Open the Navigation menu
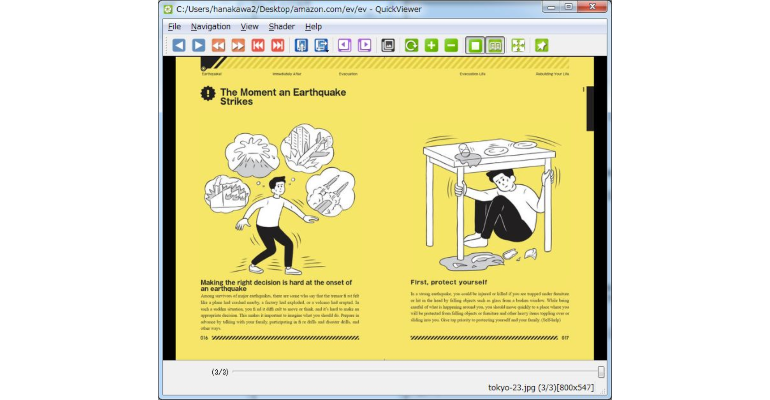770x400 pixels. point(211,27)
